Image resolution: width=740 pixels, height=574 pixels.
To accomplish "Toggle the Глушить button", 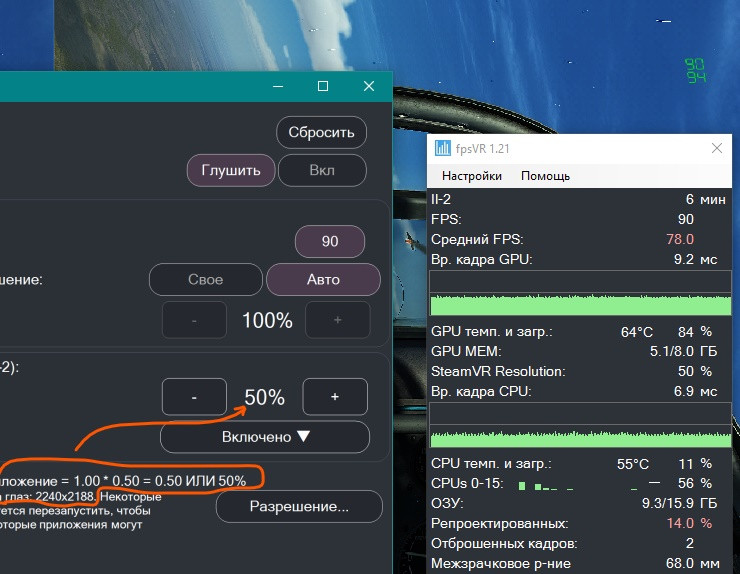I will [x=231, y=170].
